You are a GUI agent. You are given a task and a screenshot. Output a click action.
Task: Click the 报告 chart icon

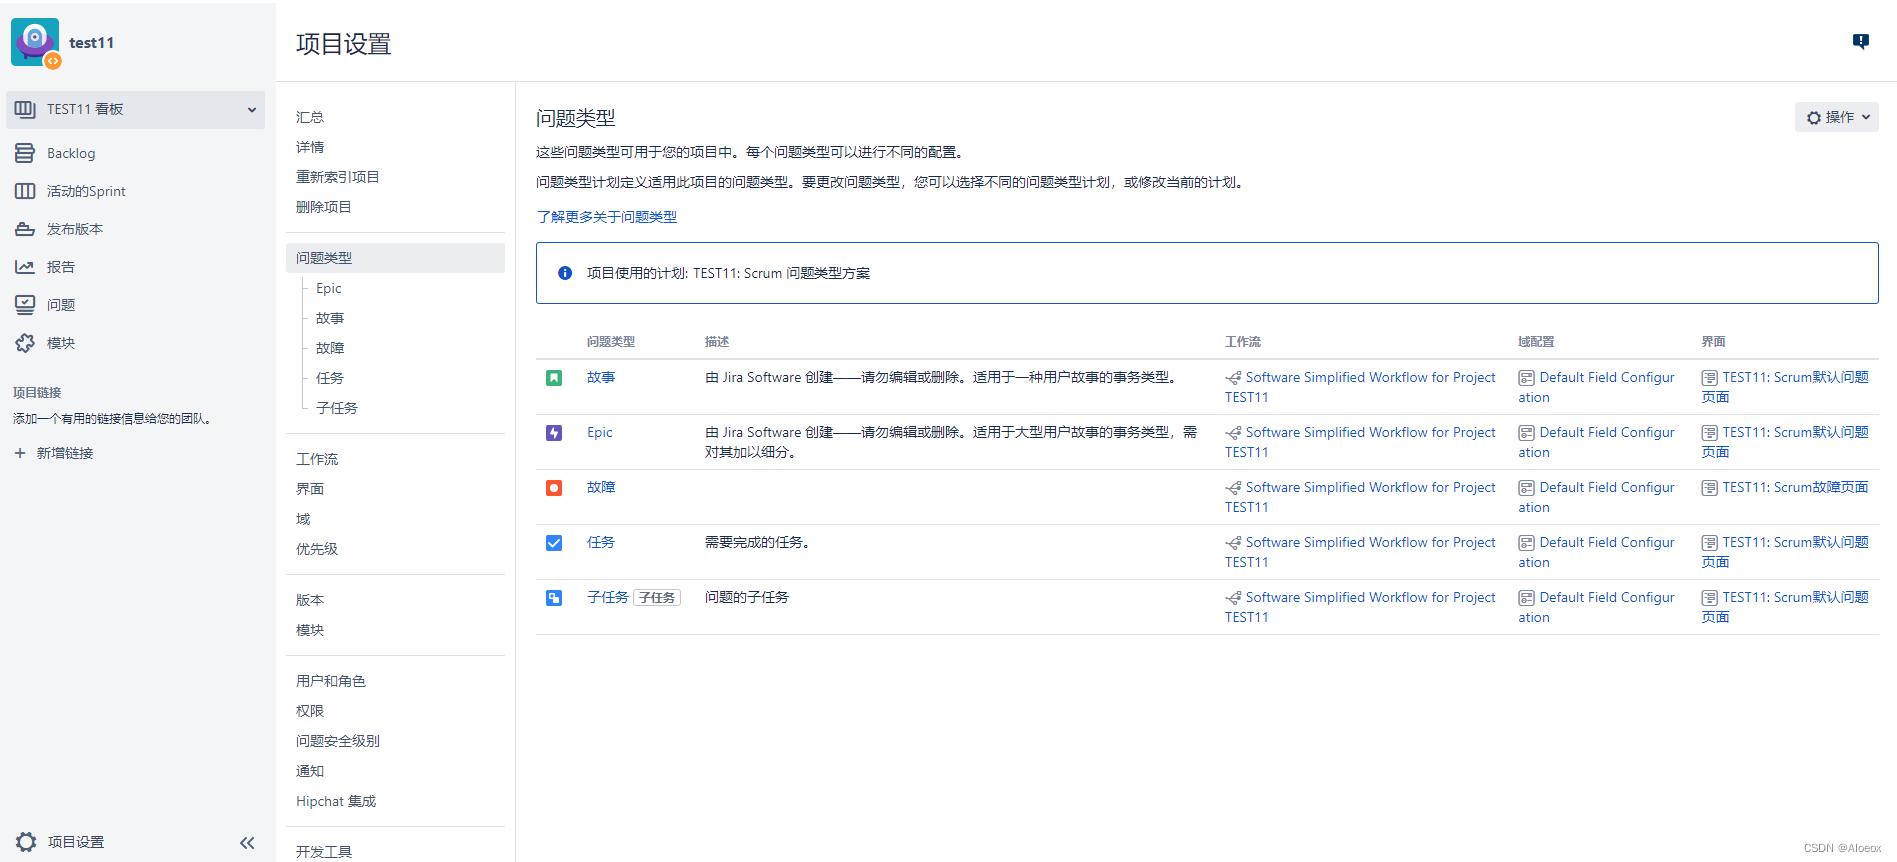[25, 267]
